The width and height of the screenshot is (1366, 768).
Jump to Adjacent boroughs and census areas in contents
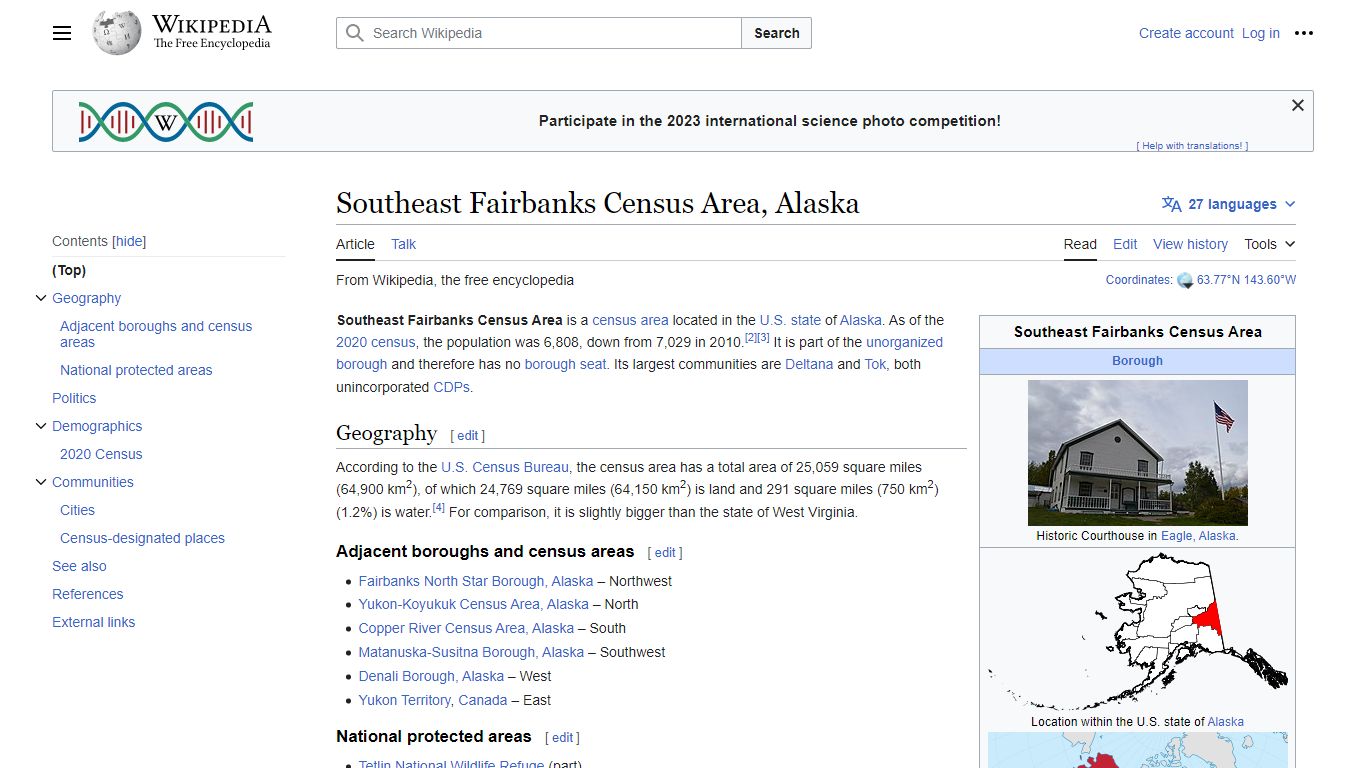click(156, 334)
